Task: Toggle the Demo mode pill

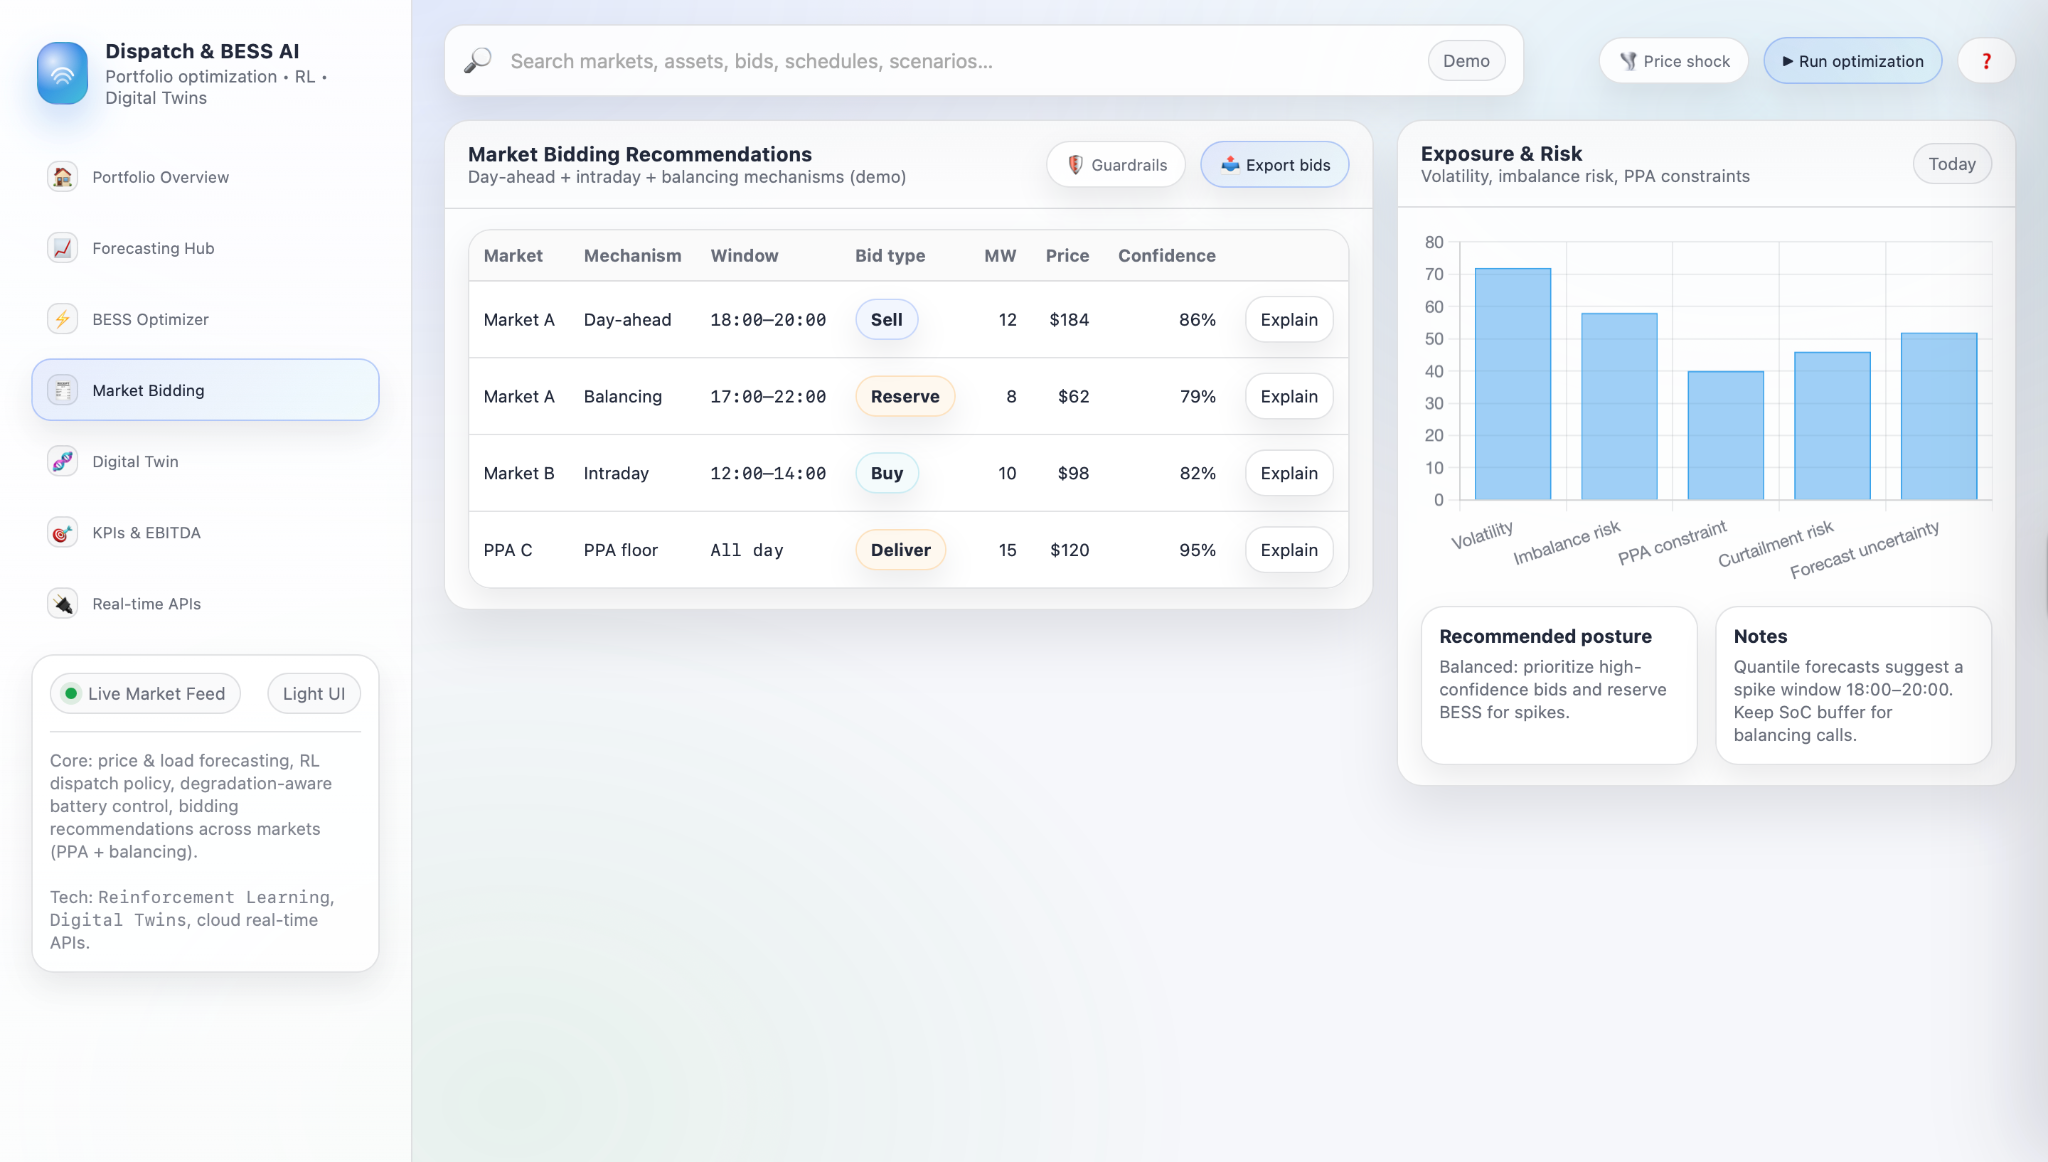Action: 1465,61
